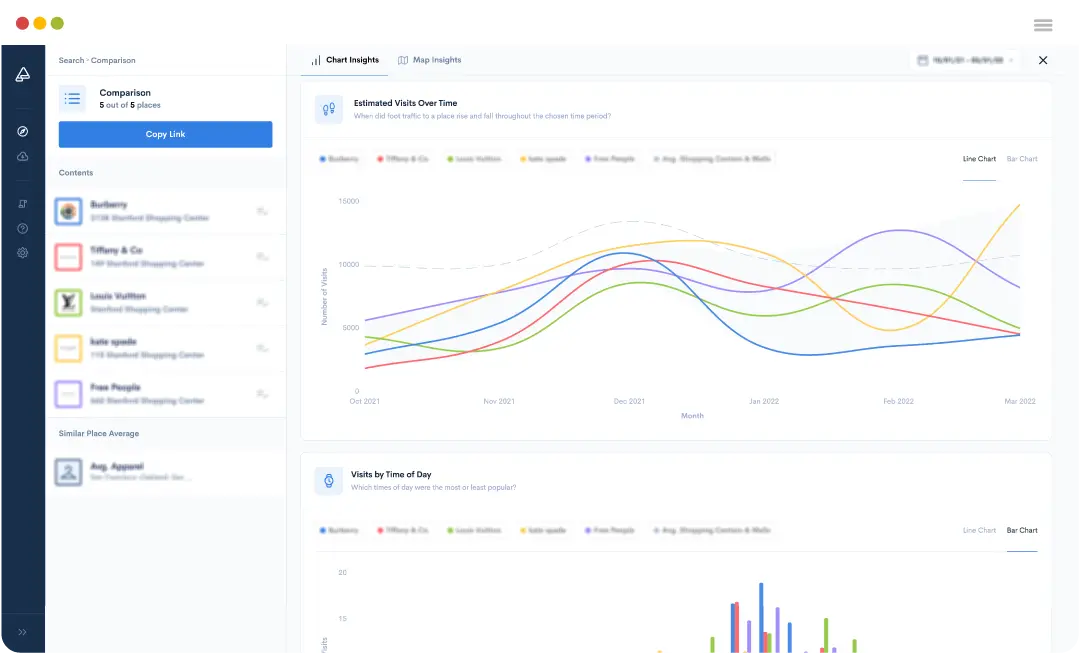1080x654 pixels.
Task: Toggle Burberry series in Estimated Visits legend
Action: click(339, 159)
